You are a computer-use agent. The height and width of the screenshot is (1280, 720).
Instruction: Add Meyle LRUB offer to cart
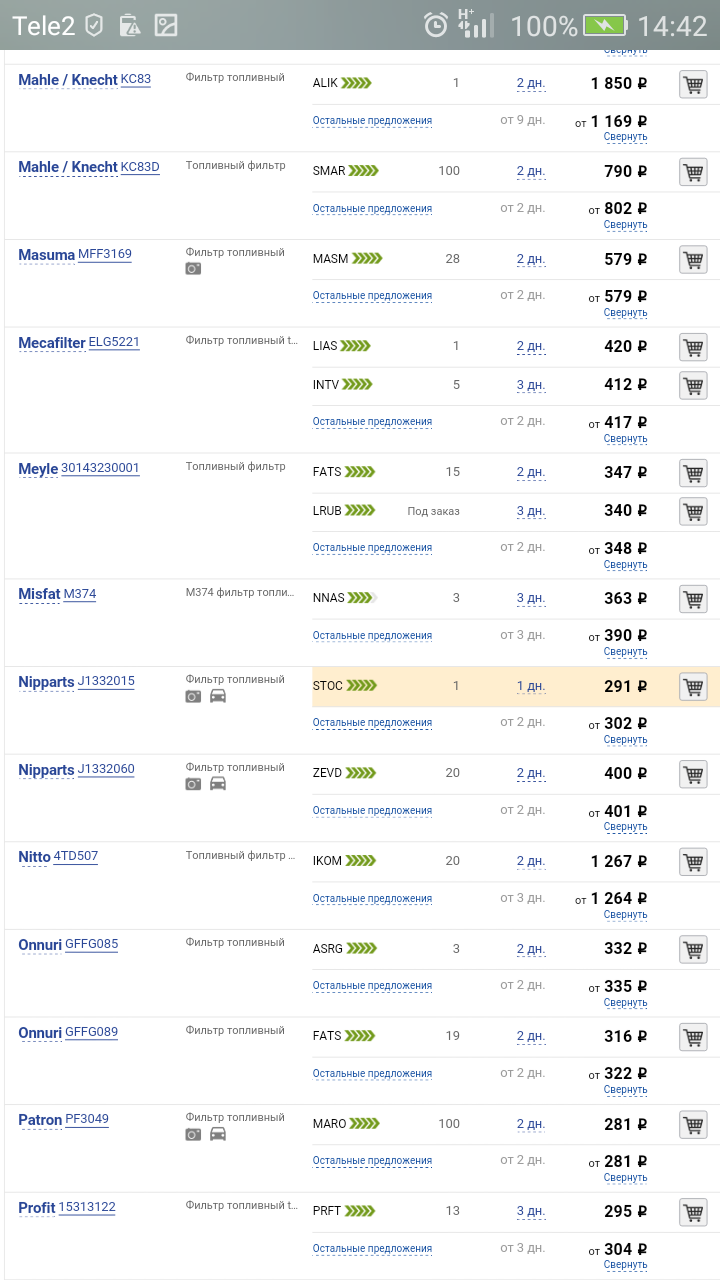pos(693,511)
